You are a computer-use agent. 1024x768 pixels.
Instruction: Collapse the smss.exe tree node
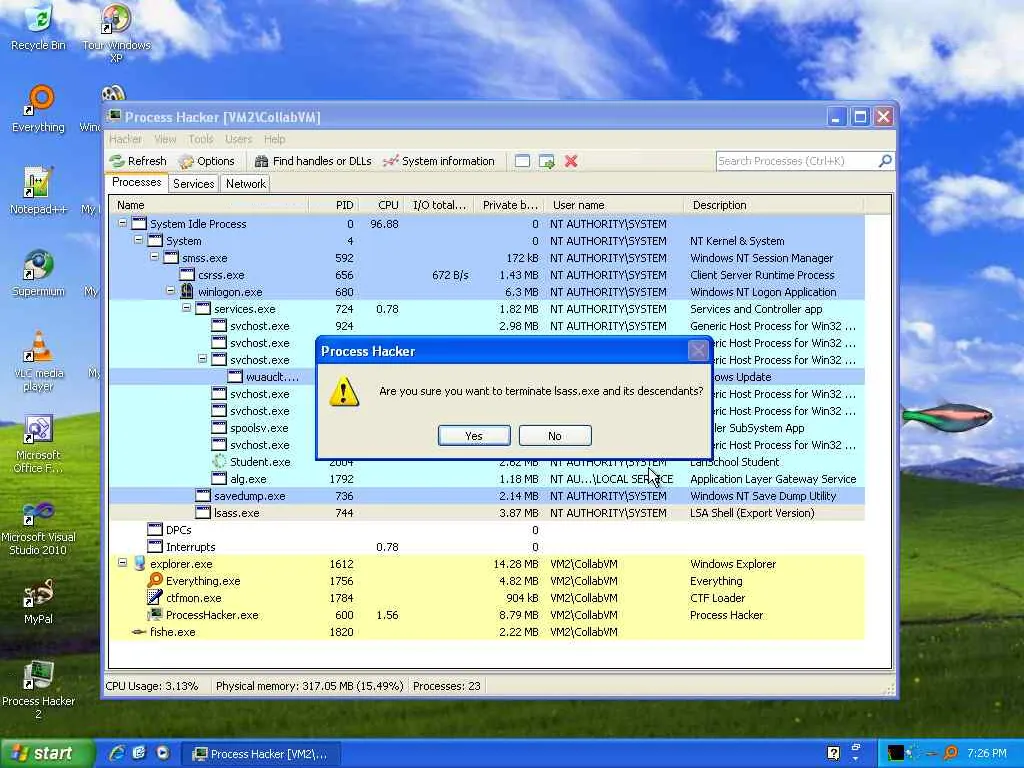[155, 257]
